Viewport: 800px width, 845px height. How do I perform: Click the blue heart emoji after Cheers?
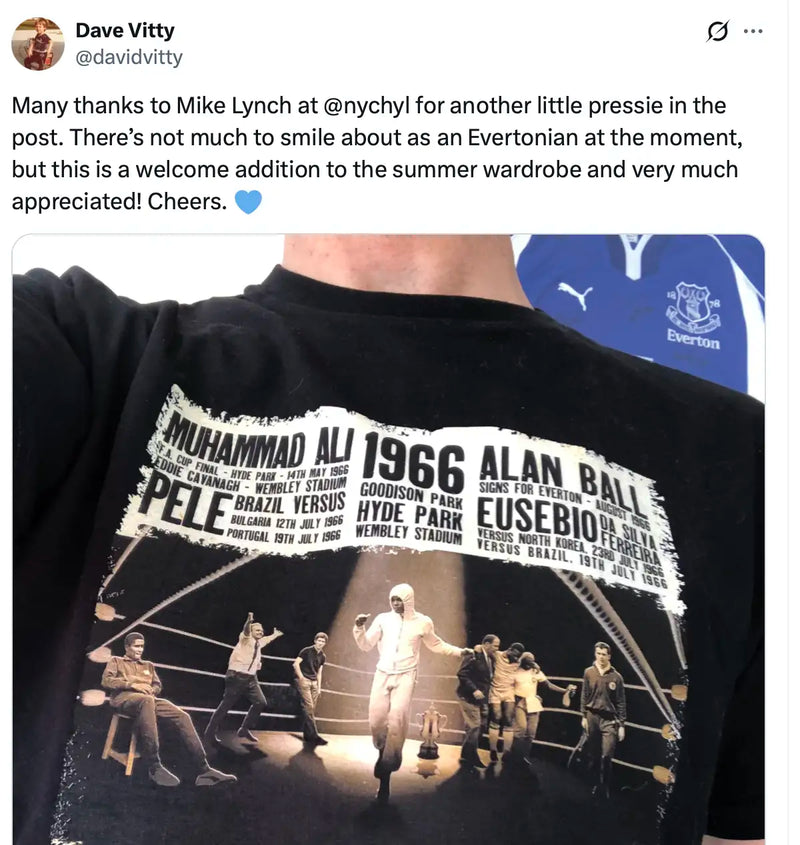pyautogui.click(x=249, y=202)
